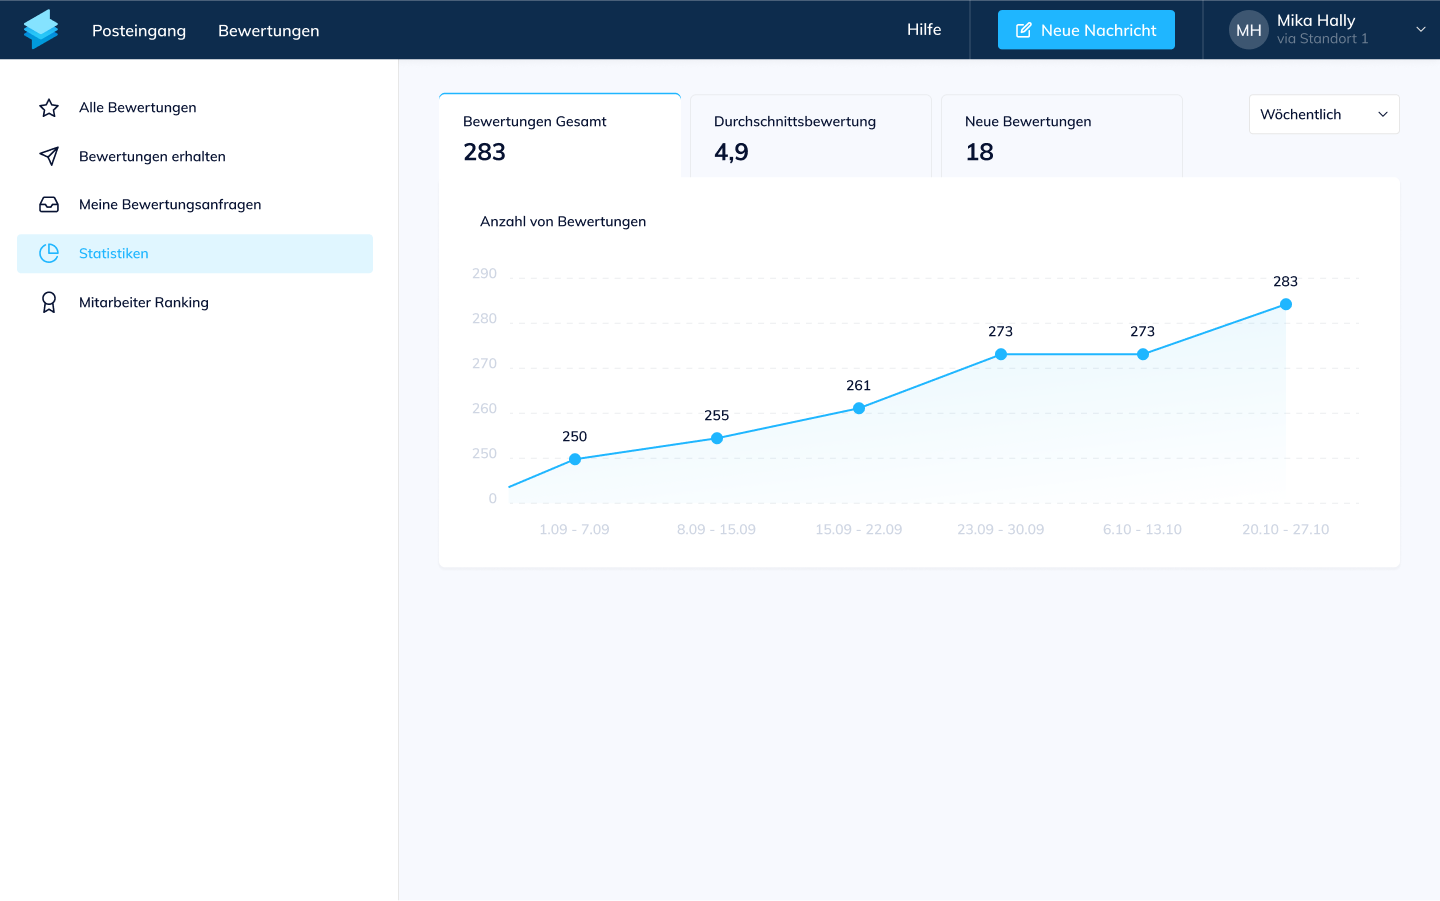The height and width of the screenshot is (901, 1440).
Task: Click the 261 data point on chart
Action: point(859,408)
